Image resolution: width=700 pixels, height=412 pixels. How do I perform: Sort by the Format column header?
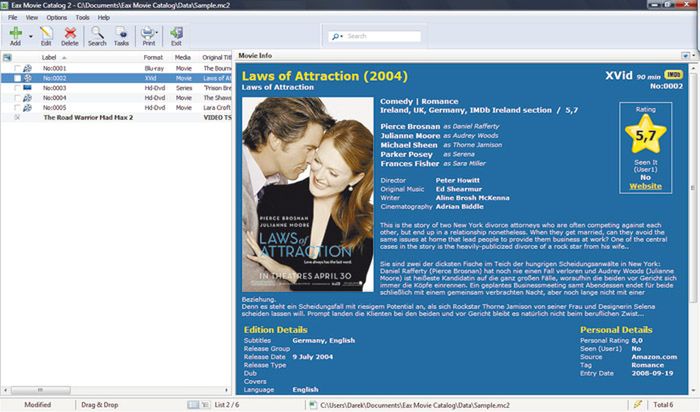tap(153, 57)
